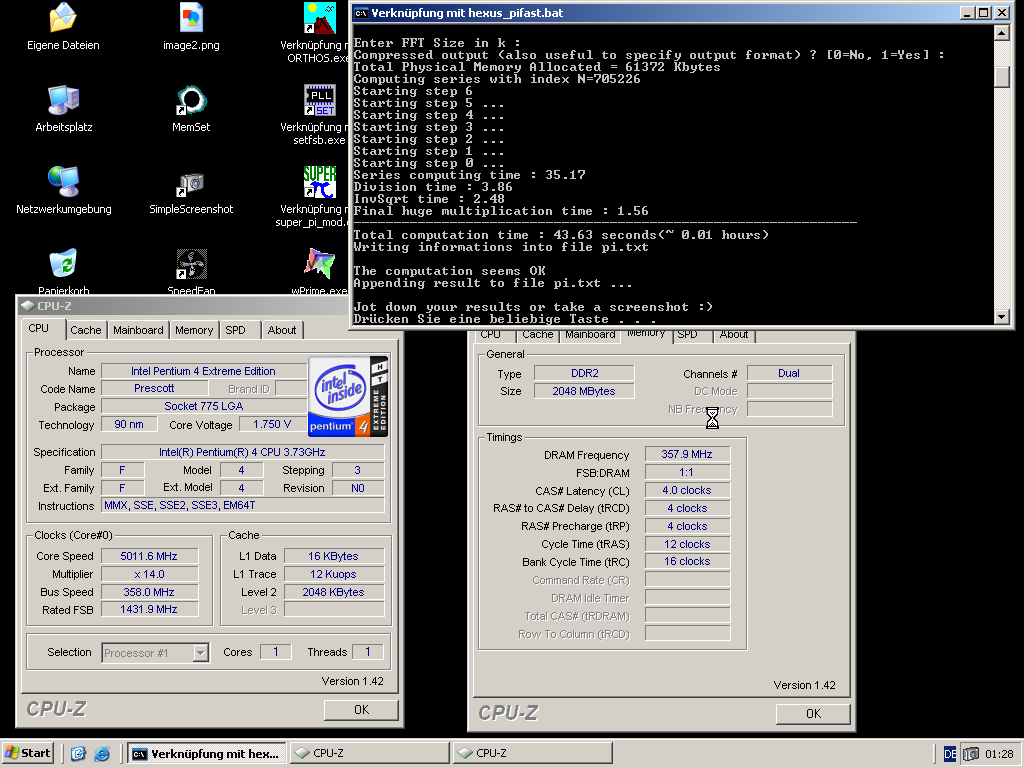Switch to the second CPU-Z taskbar button

point(532,754)
